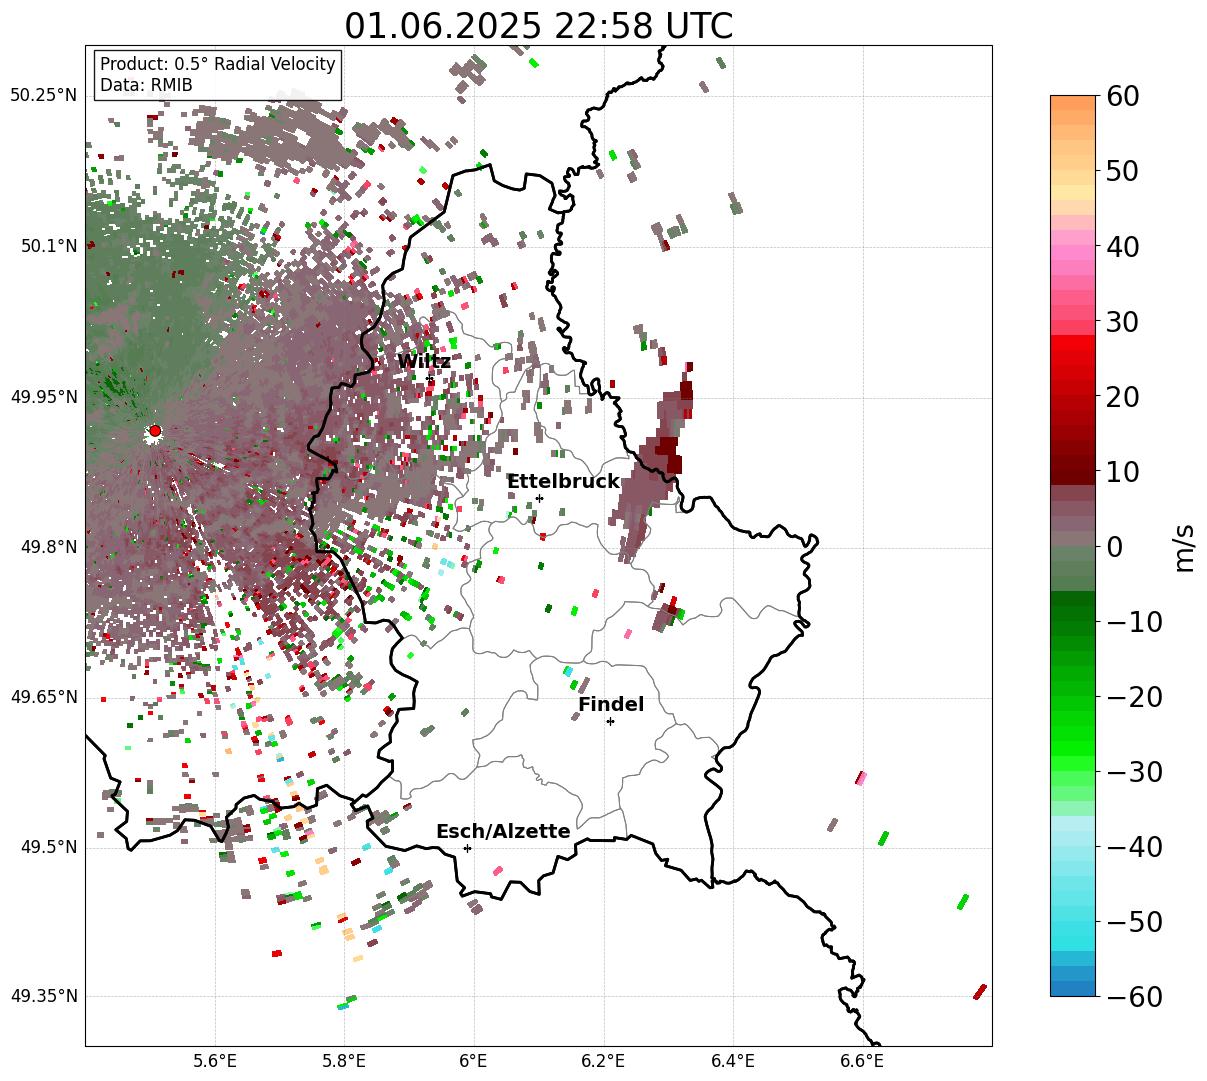This screenshot has height=1081, width=1207.
Task: Click the bright green −25 m/s colorbar segment
Action: (1073, 733)
